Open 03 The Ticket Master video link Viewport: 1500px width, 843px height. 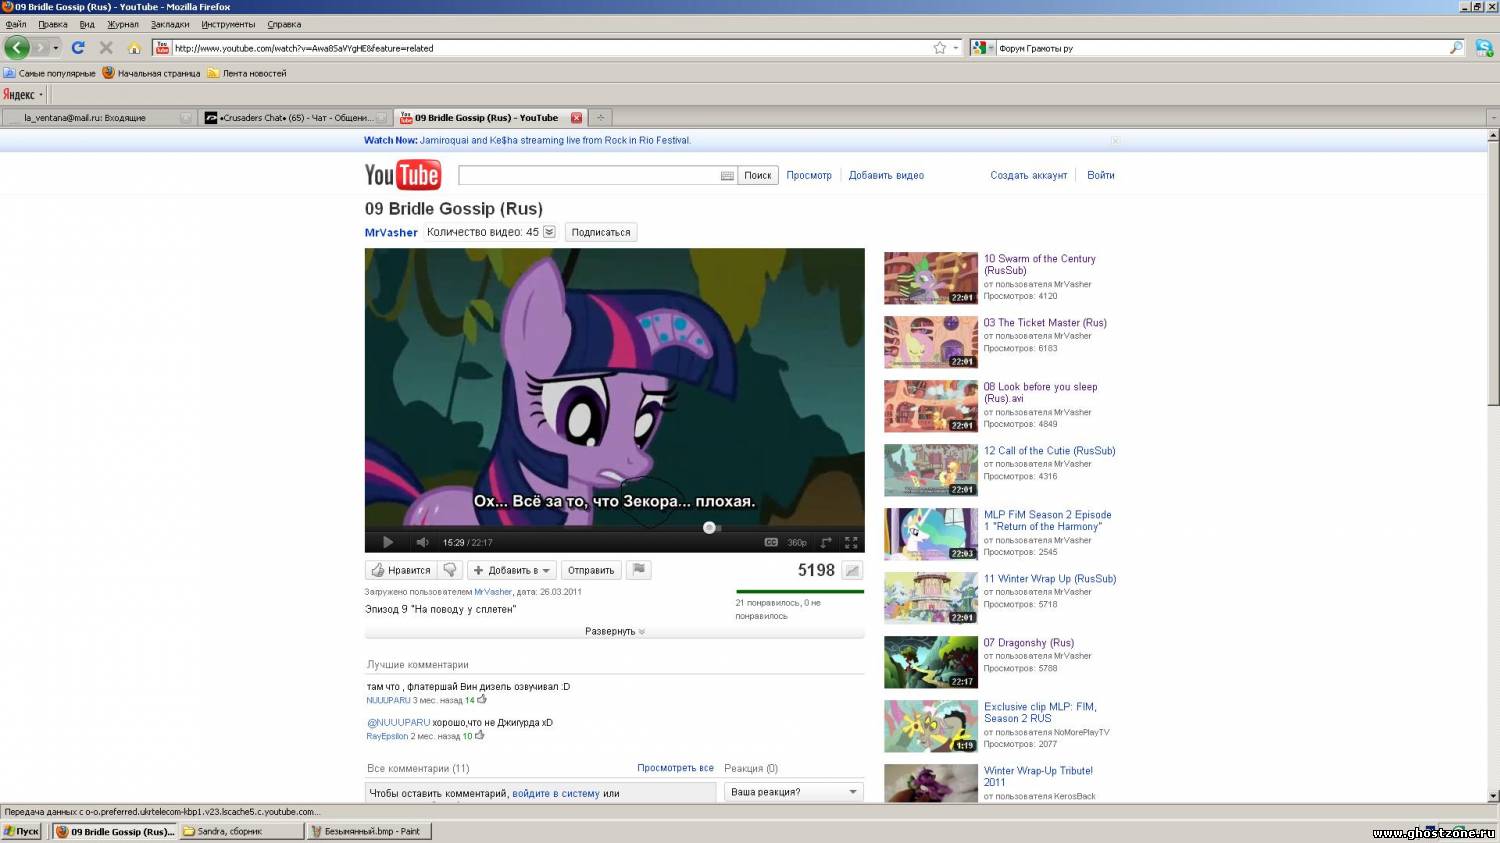pyautogui.click(x=1044, y=323)
